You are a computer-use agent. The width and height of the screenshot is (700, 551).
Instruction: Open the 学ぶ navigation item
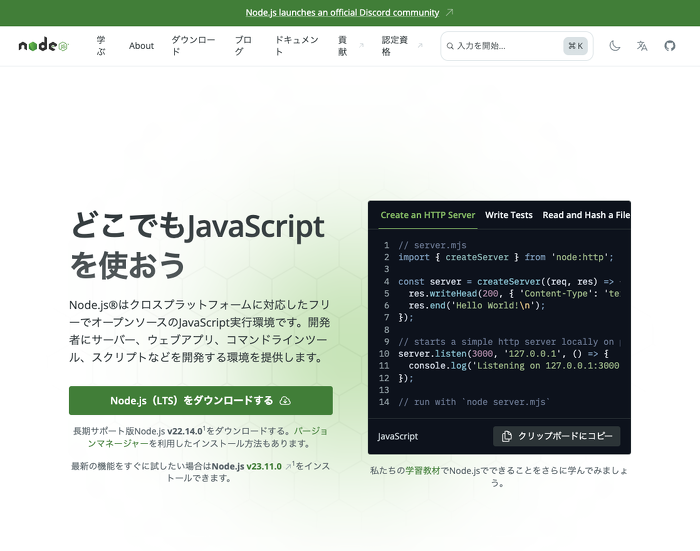pyautogui.click(x=101, y=46)
